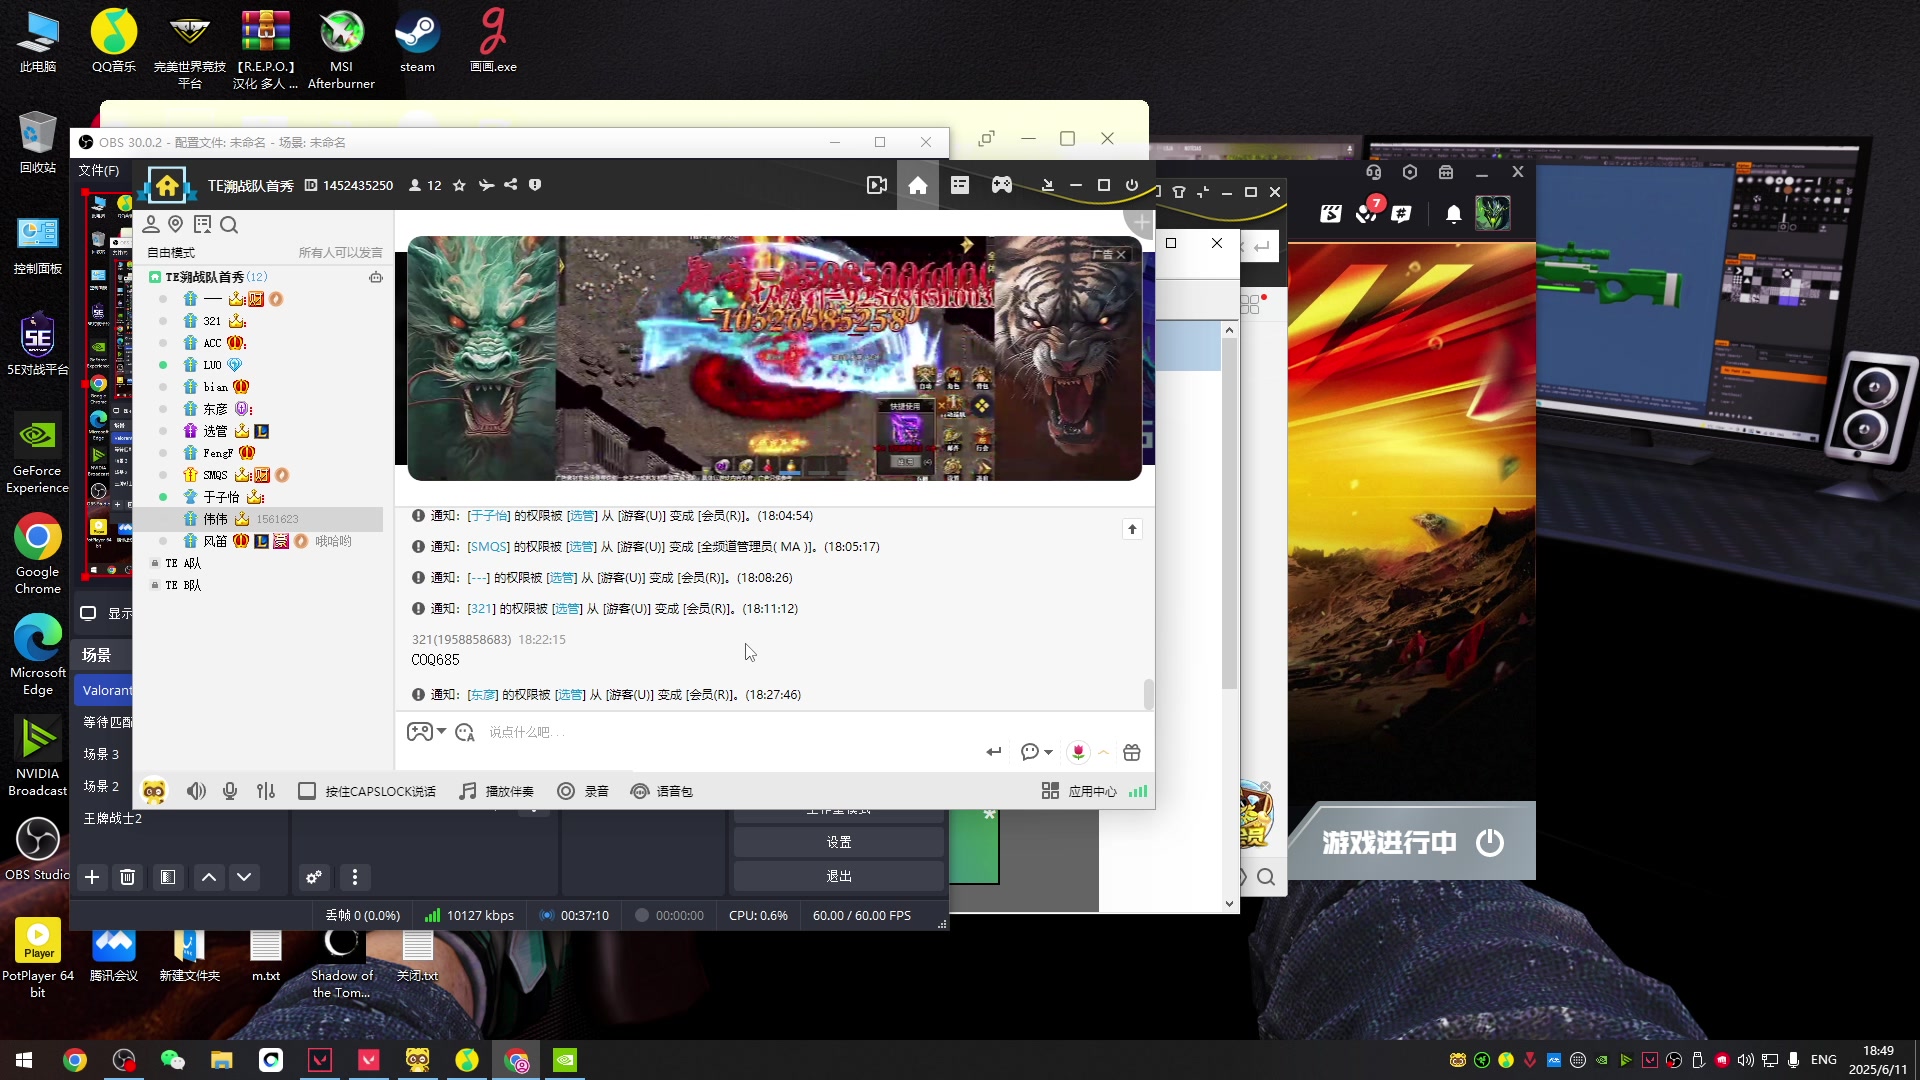Open the three-dot more menu in OBS

(x=355, y=877)
